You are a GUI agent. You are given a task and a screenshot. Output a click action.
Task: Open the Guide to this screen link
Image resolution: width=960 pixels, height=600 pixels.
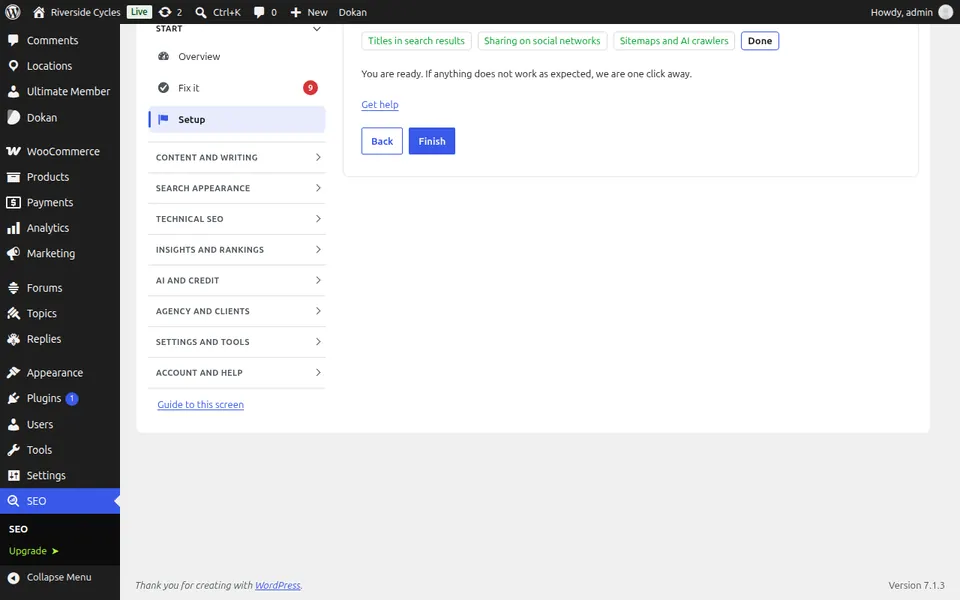[200, 405]
